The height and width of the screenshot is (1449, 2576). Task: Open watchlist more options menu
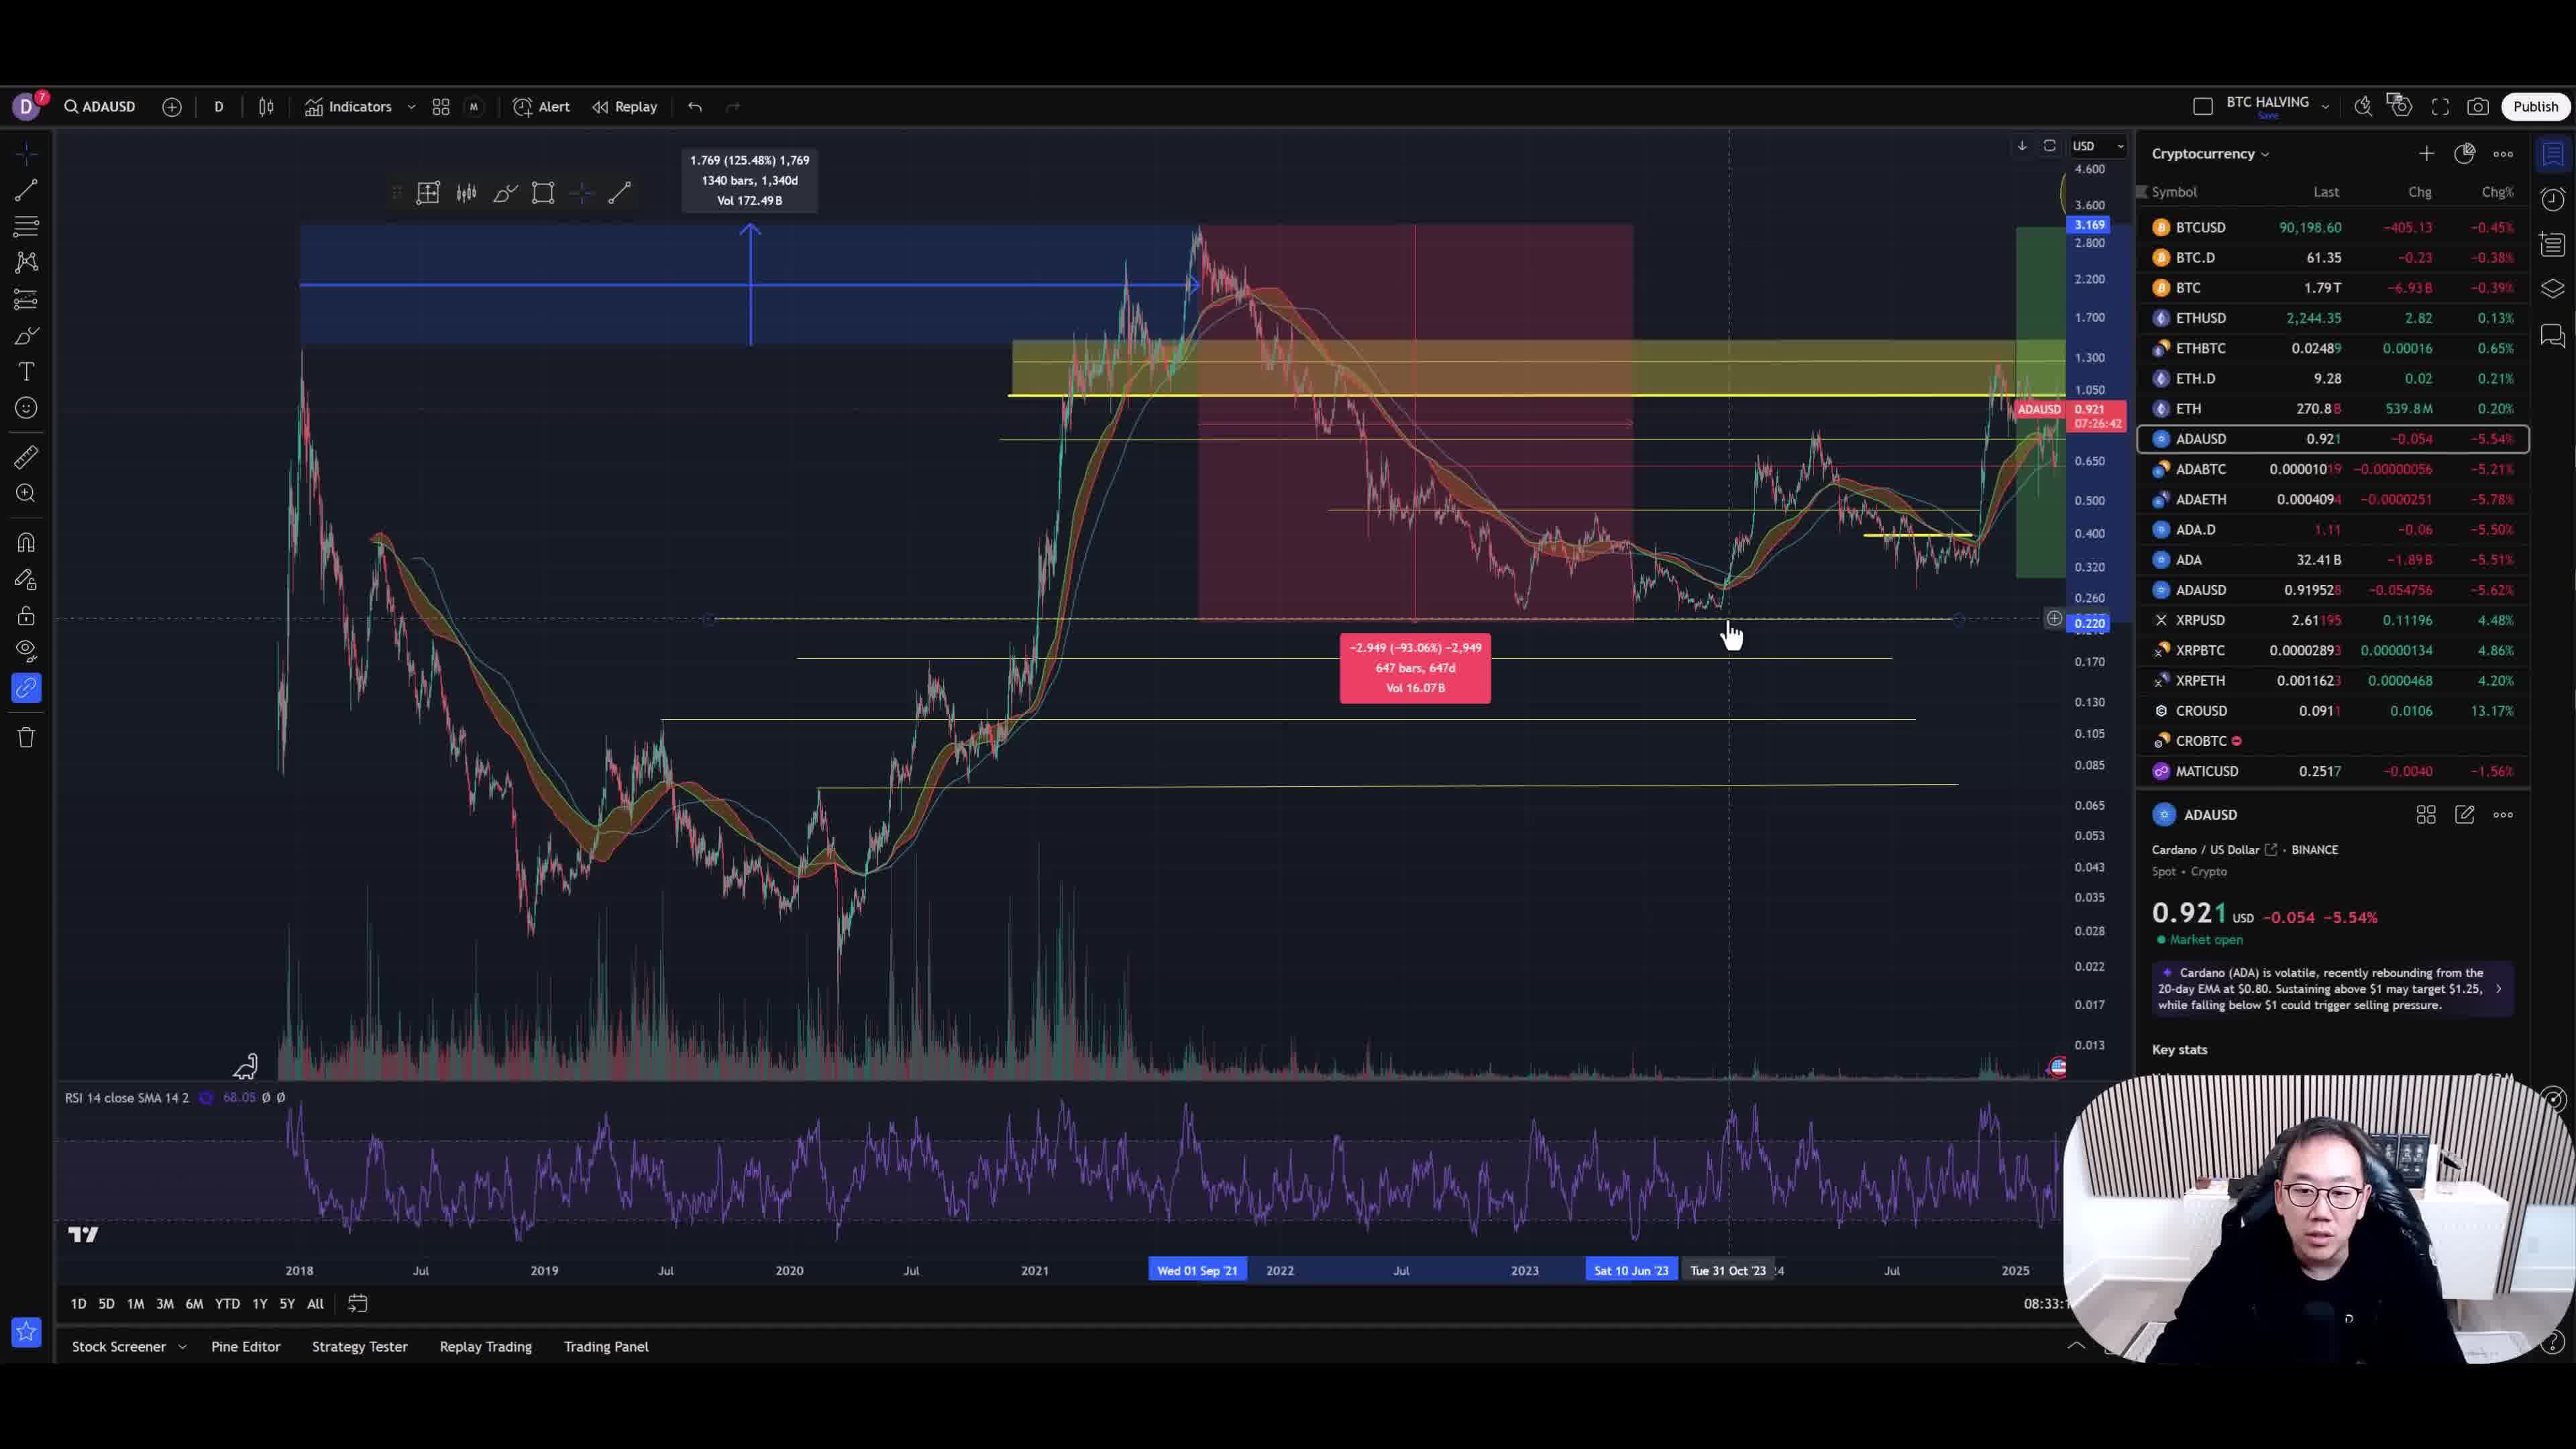[2503, 153]
